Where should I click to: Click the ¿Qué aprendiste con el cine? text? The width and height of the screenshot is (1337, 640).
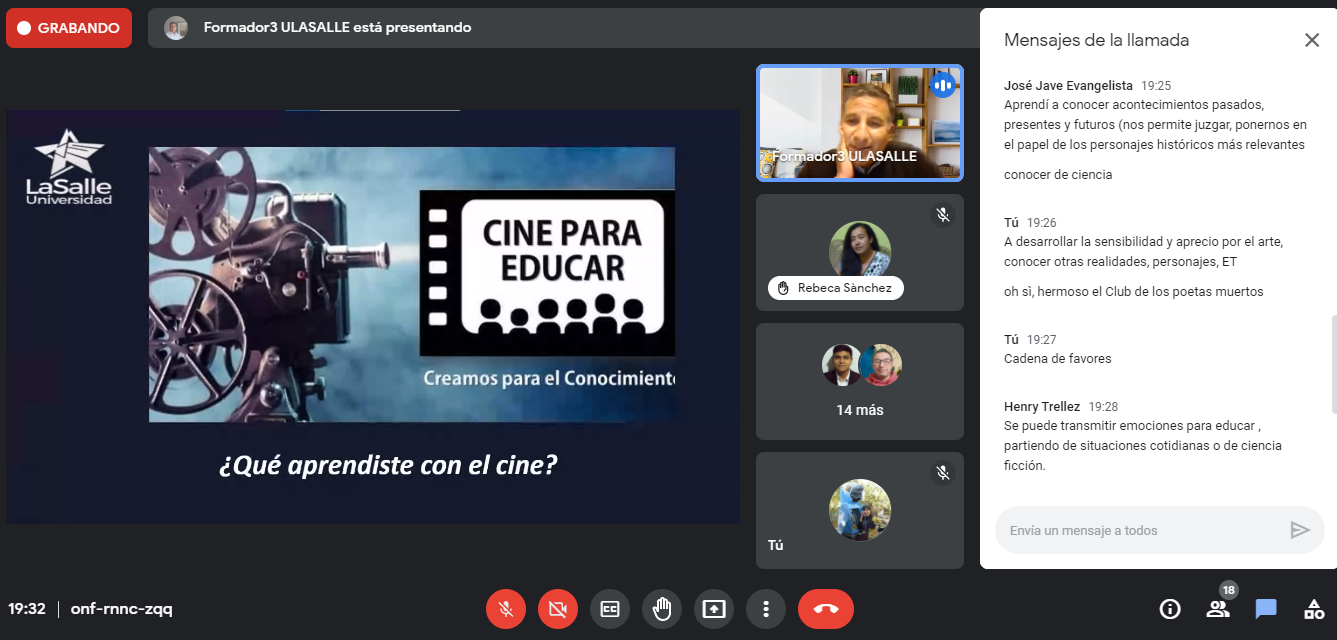(x=388, y=466)
